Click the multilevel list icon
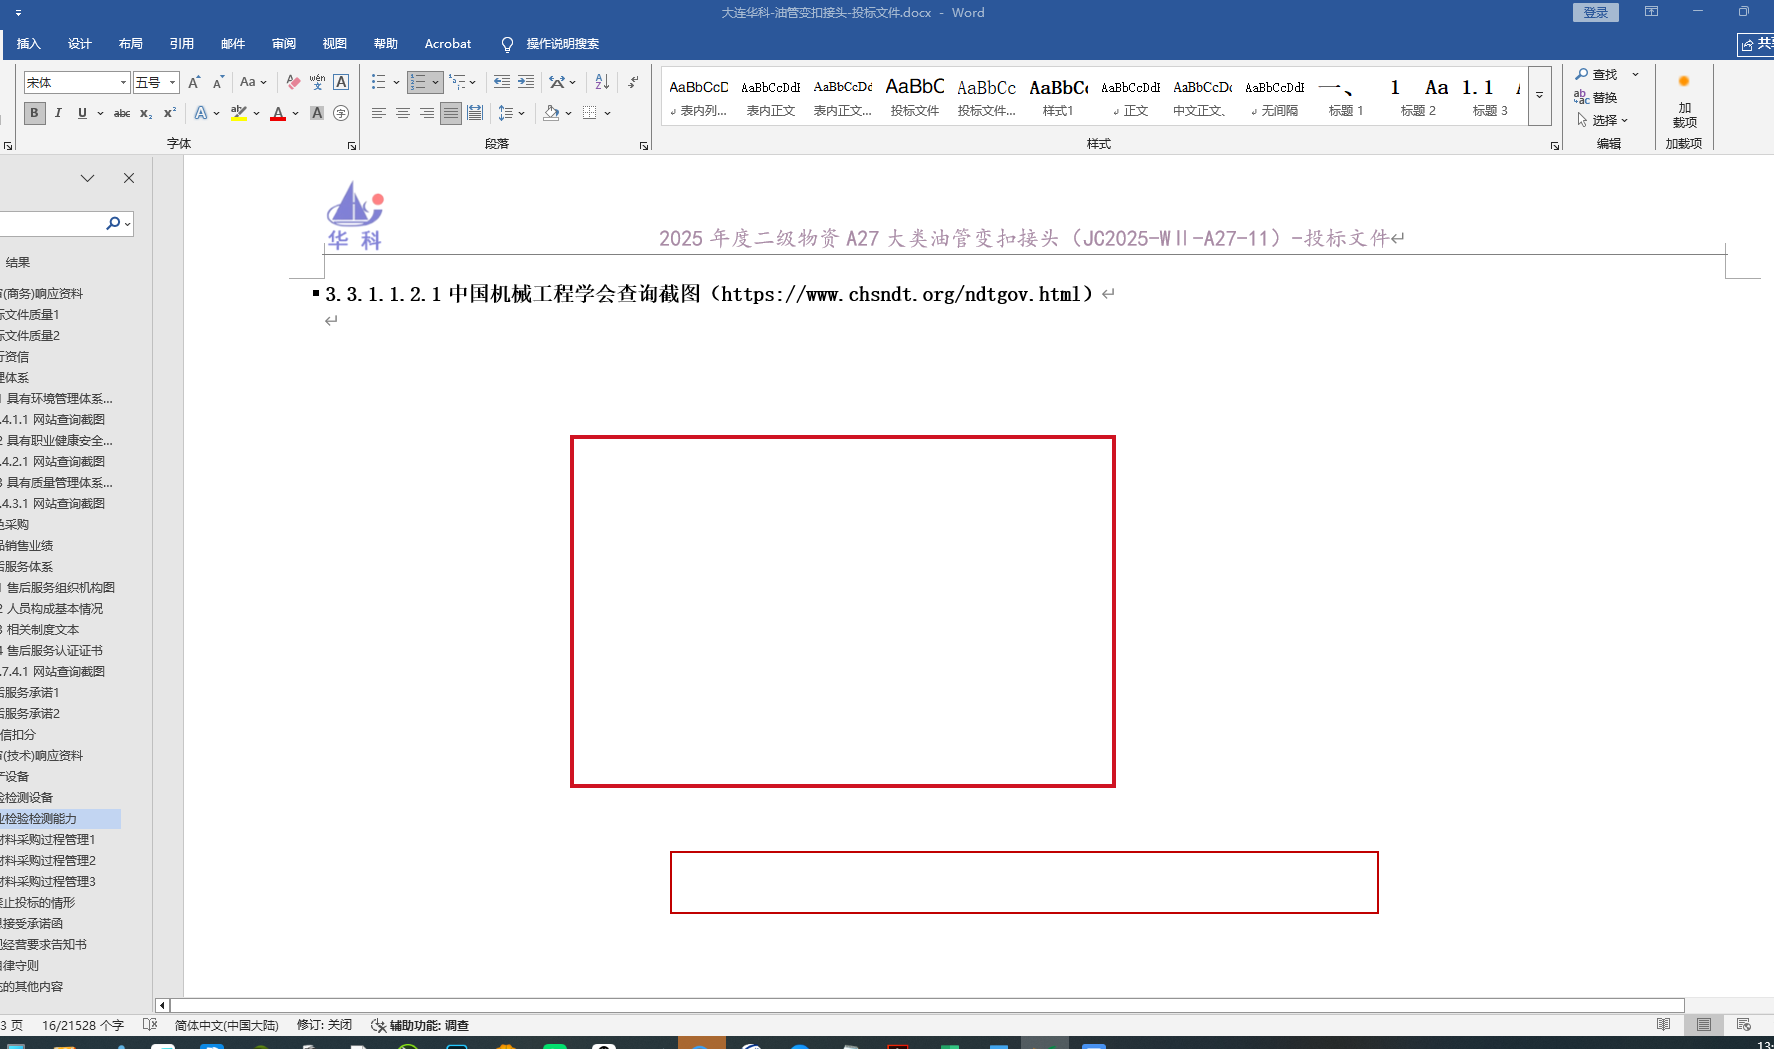Screen dimensions: 1774x1049 (457, 82)
